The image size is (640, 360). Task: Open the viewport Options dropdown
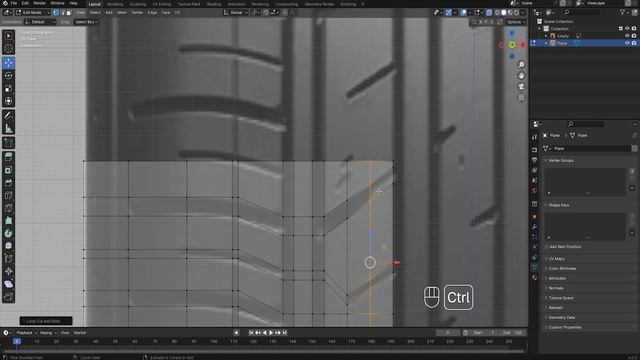tap(515, 22)
